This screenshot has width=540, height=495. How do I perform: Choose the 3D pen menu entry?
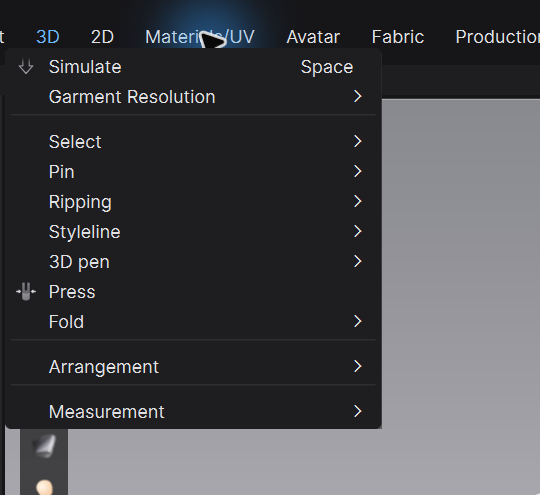(194, 261)
